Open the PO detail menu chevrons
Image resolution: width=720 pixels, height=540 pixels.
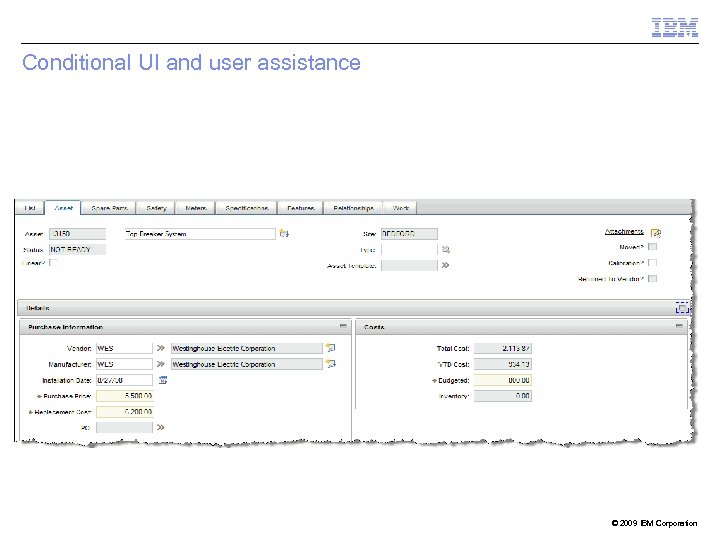[x=160, y=428]
